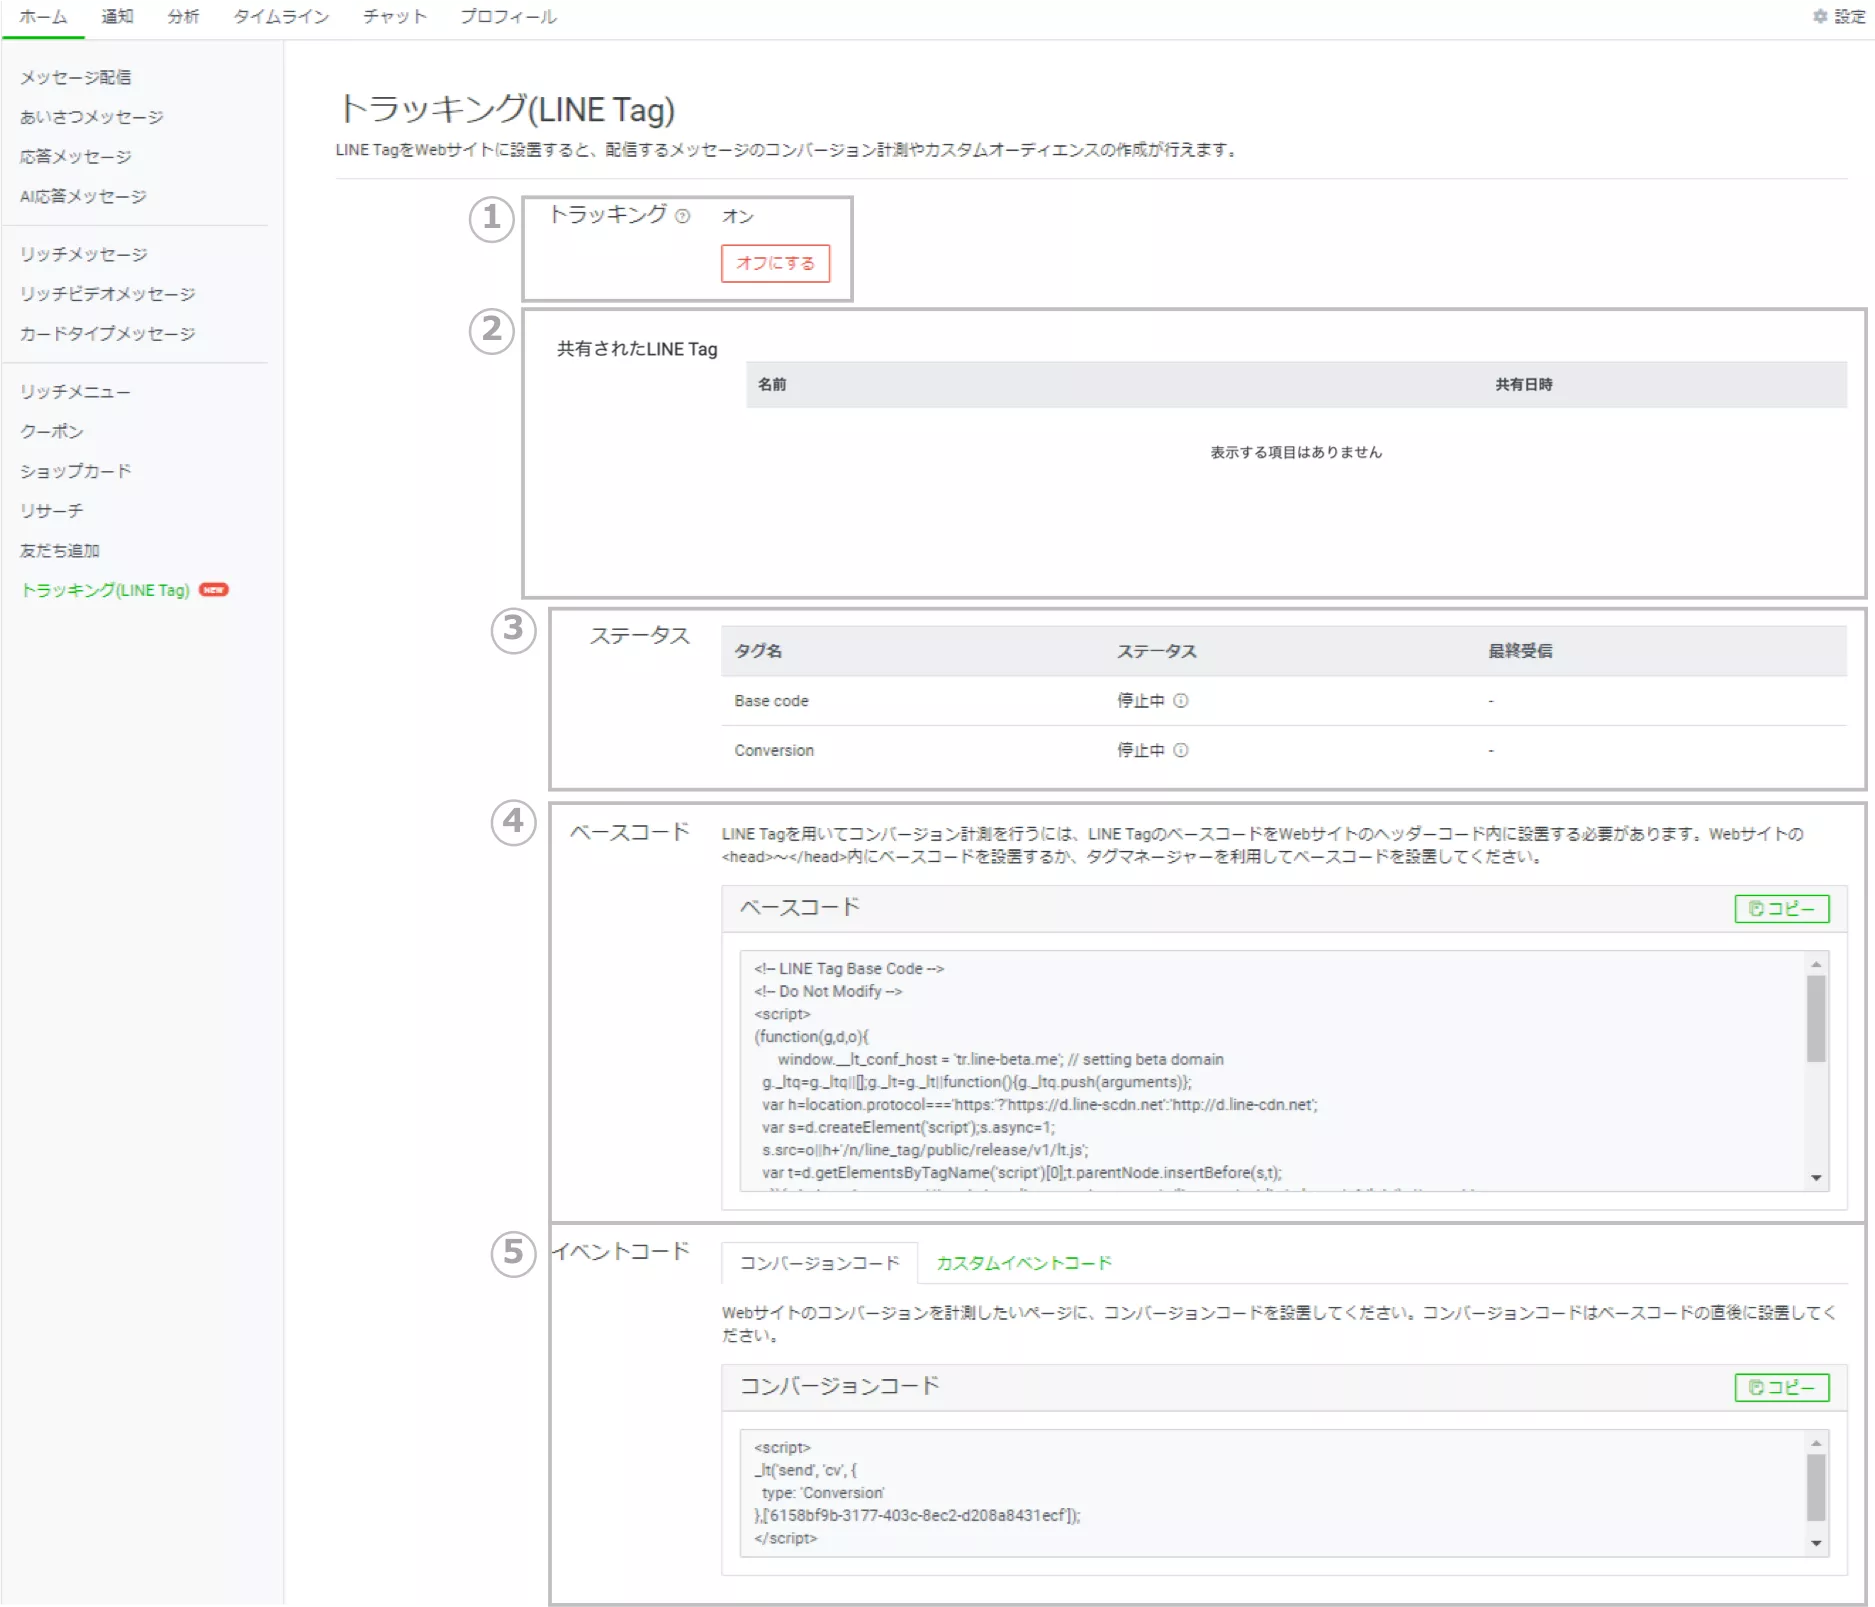
Task: Open the 分析 top menu
Action: 183,17
